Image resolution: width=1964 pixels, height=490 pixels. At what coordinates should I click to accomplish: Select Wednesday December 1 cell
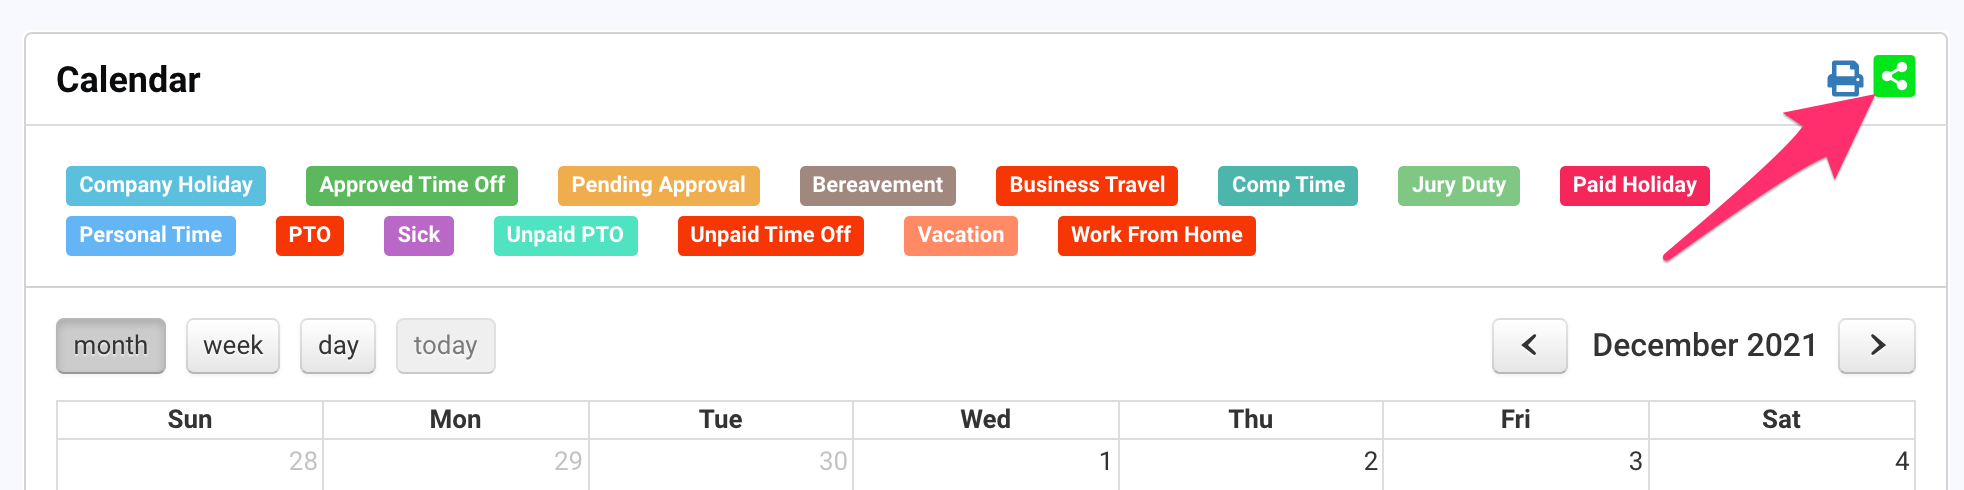[x=986, y=464]
